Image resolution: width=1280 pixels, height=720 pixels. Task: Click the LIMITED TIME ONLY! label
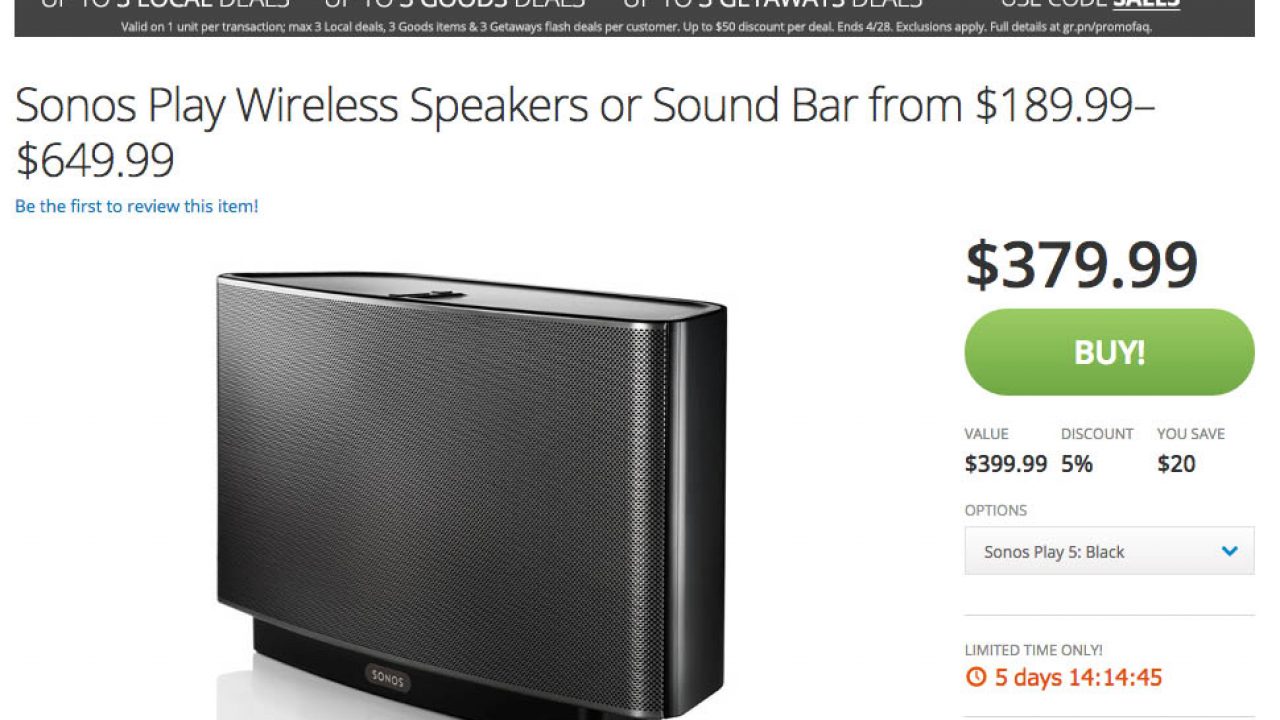pyautogui.click(x=1033, y=650)
